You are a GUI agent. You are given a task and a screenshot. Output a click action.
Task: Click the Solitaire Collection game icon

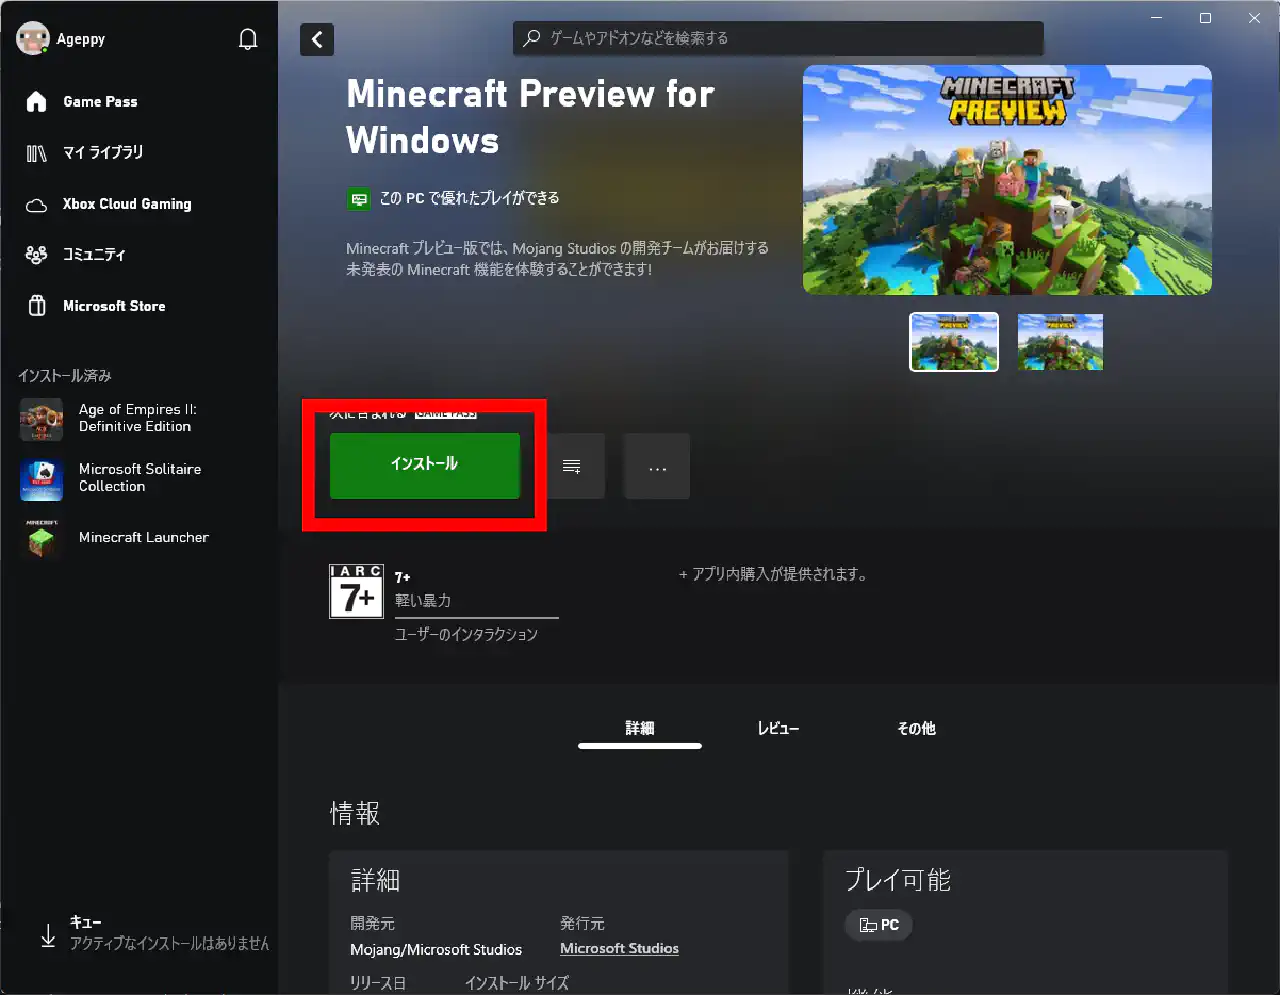pos(41,479)
